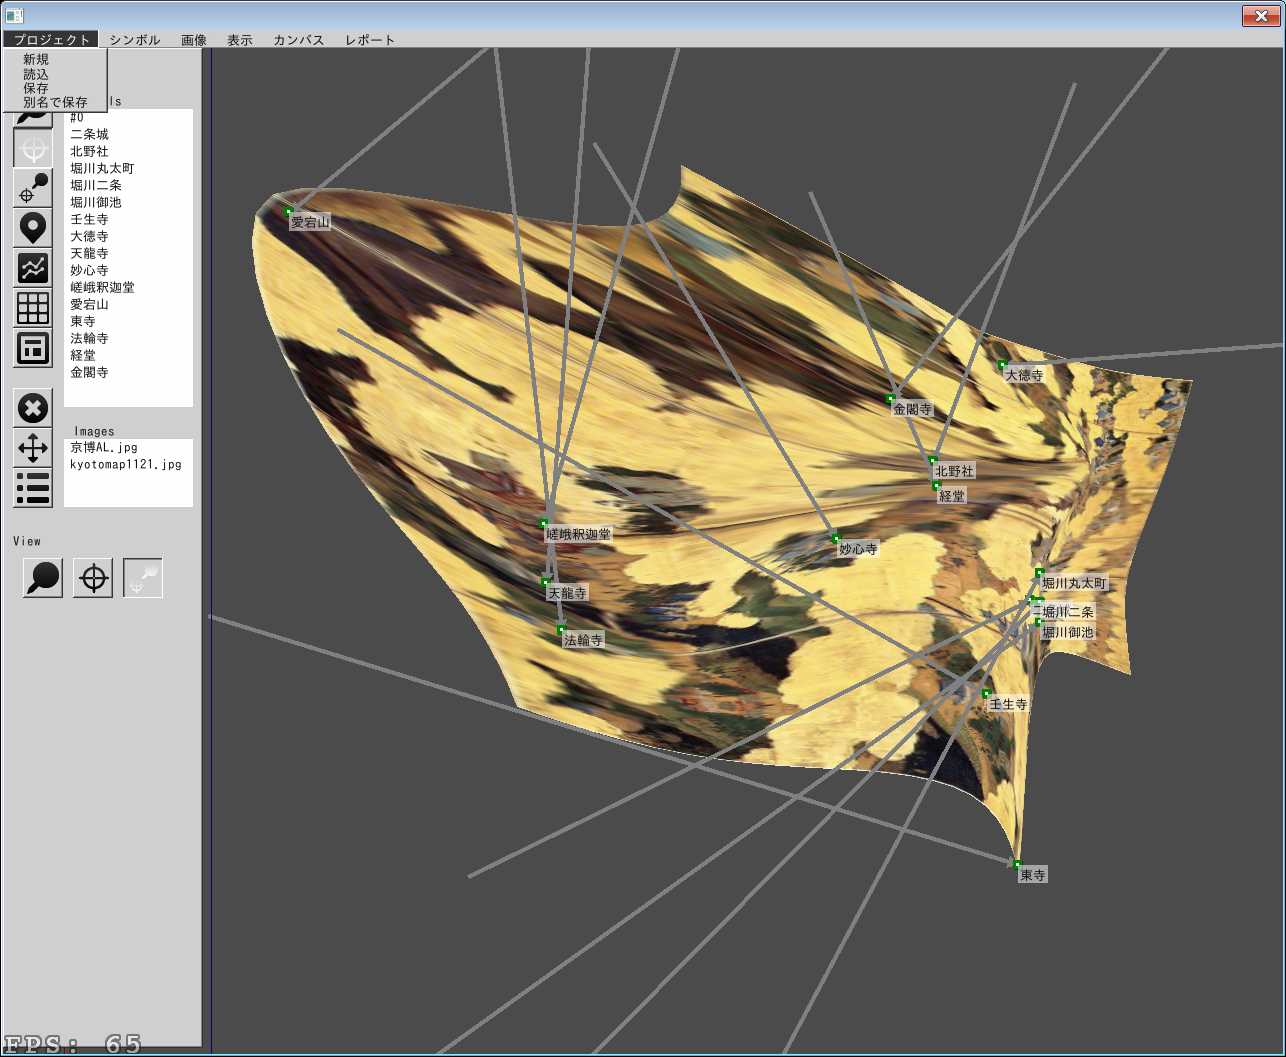Screen dimensions: 1286x1057
Task: Select 愛宕山 in the symbols list
Action: (89, 304)
